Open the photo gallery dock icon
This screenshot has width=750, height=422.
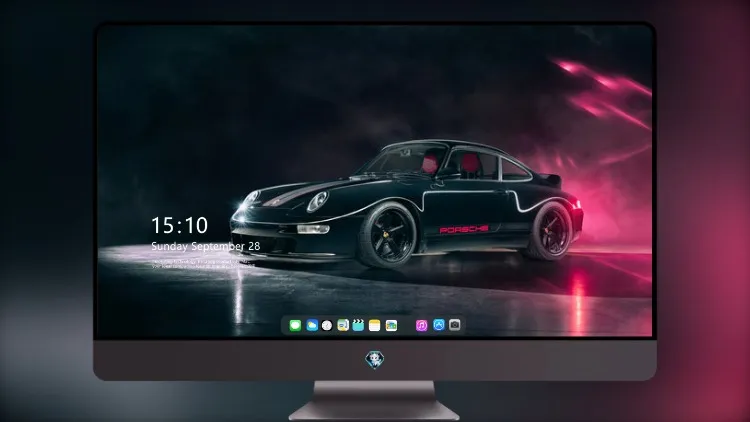point(391,325)
